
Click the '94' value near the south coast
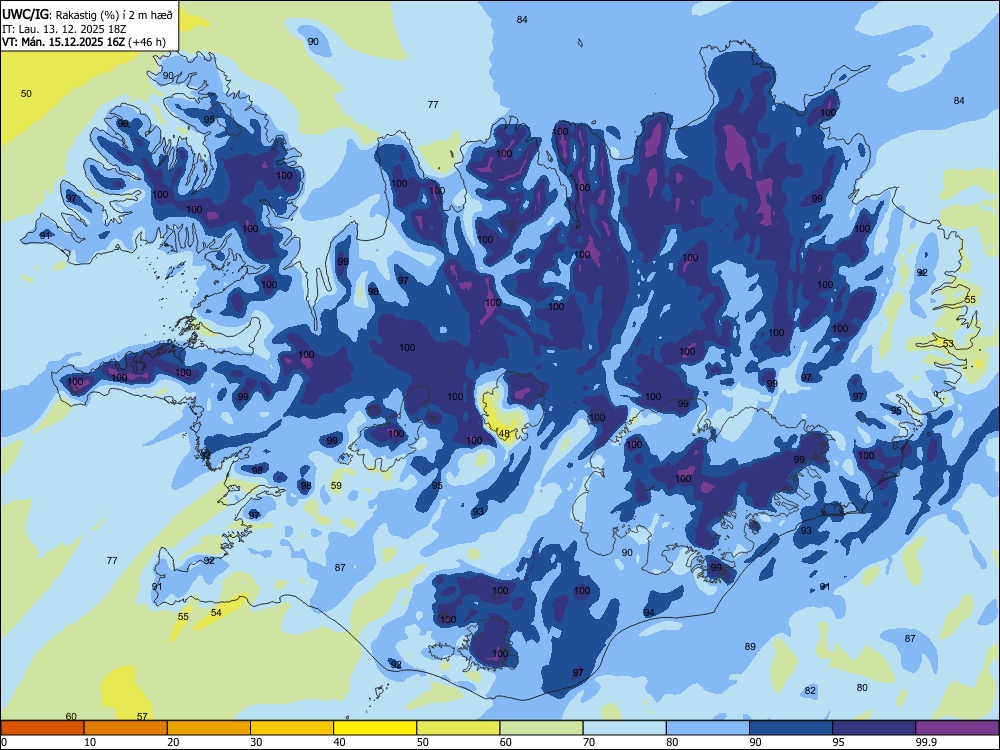(x=649, y=613)
